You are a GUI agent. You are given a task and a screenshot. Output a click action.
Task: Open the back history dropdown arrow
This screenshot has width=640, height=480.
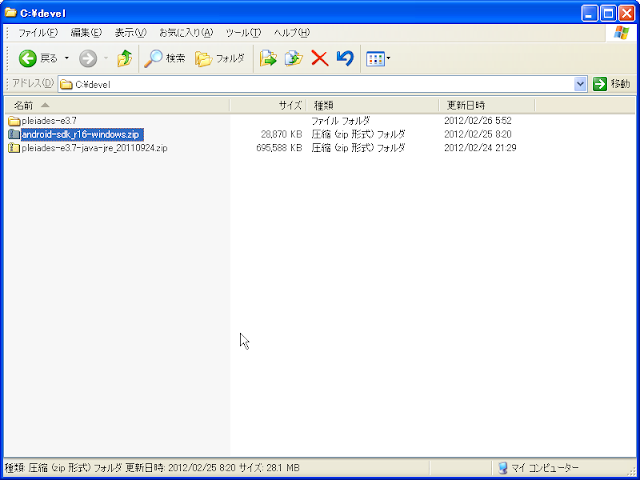pyautogui.click(x=67, y=59)
